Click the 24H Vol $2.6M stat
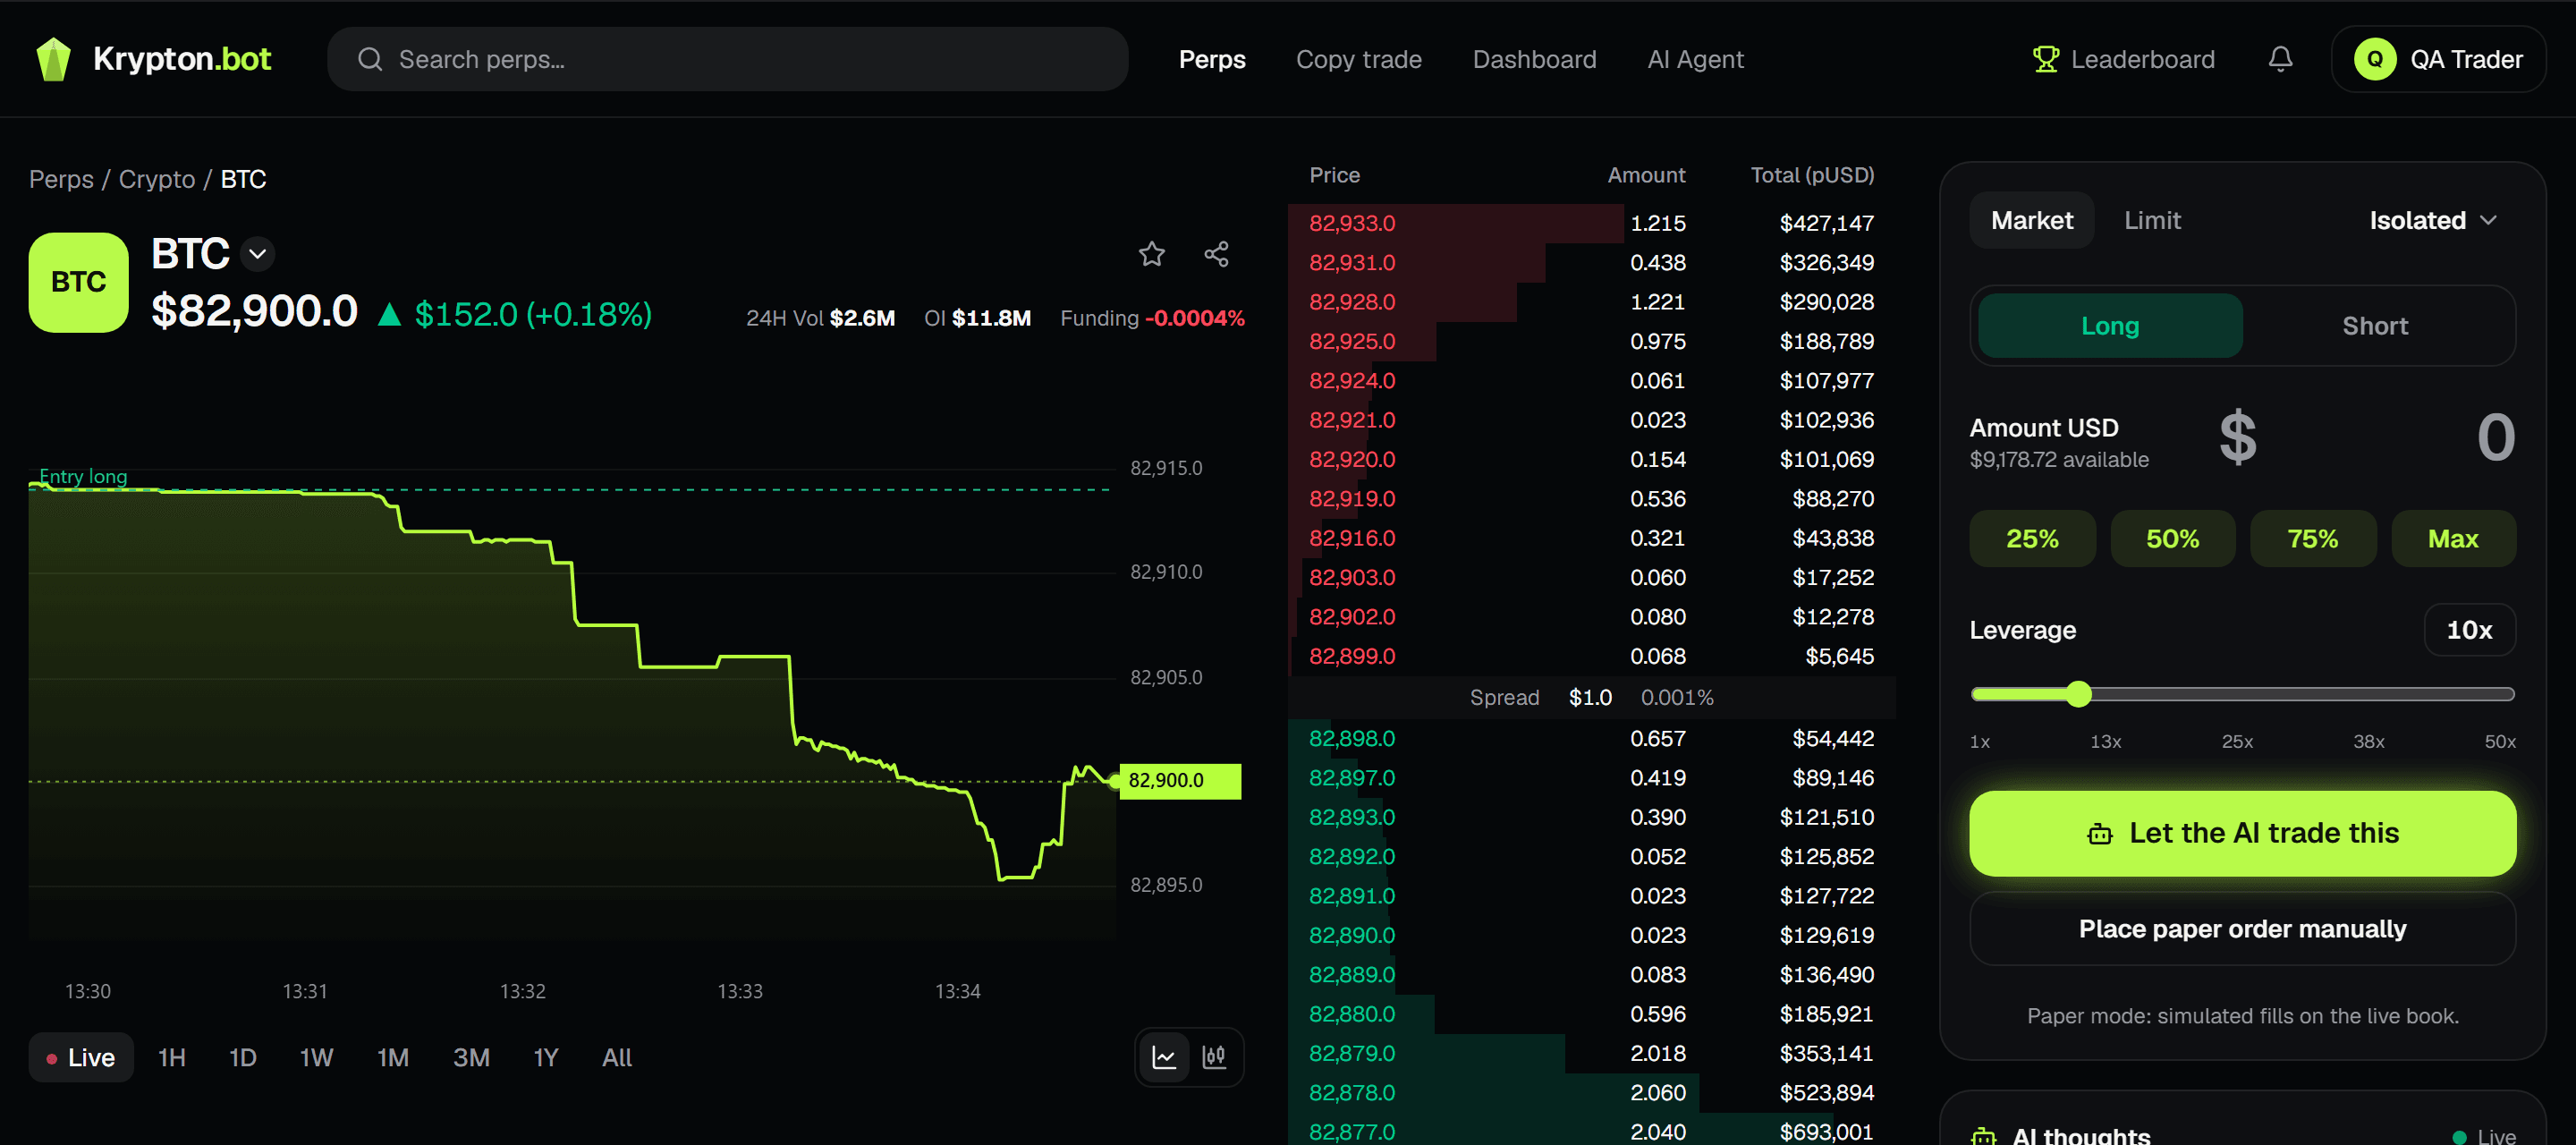2576x1145 pixels. point(820,319)
